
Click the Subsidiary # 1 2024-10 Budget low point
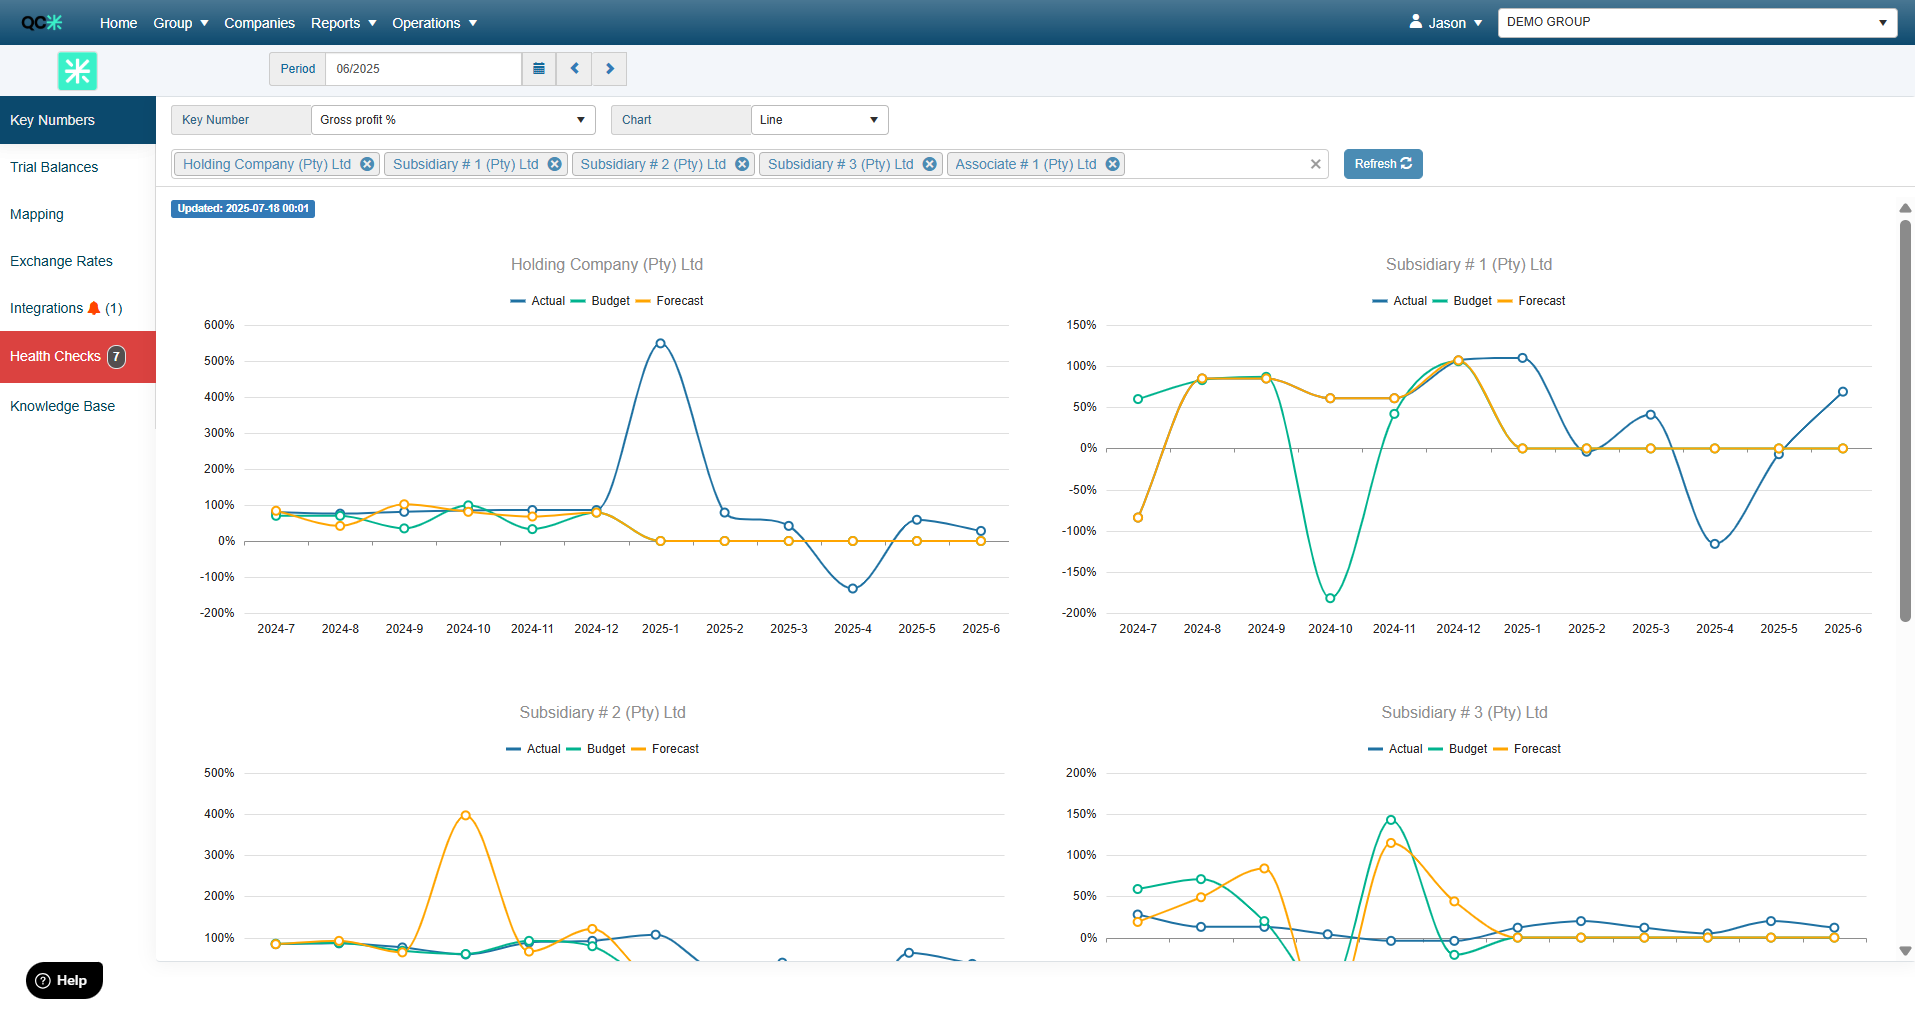click(x=1330, y=598)
